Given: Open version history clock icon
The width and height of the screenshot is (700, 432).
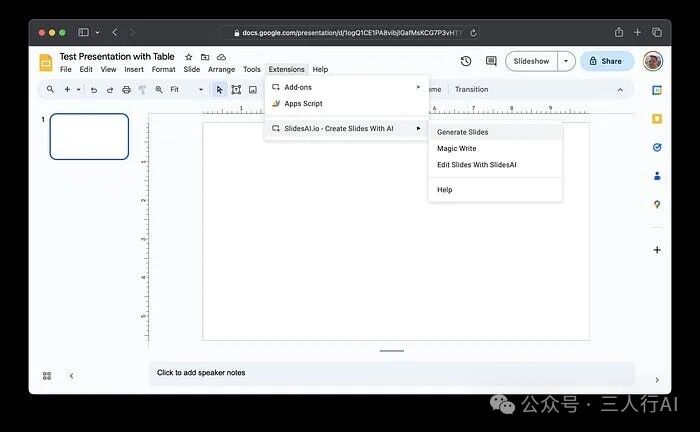Looking at the screenshot, I should pos(466,61).
